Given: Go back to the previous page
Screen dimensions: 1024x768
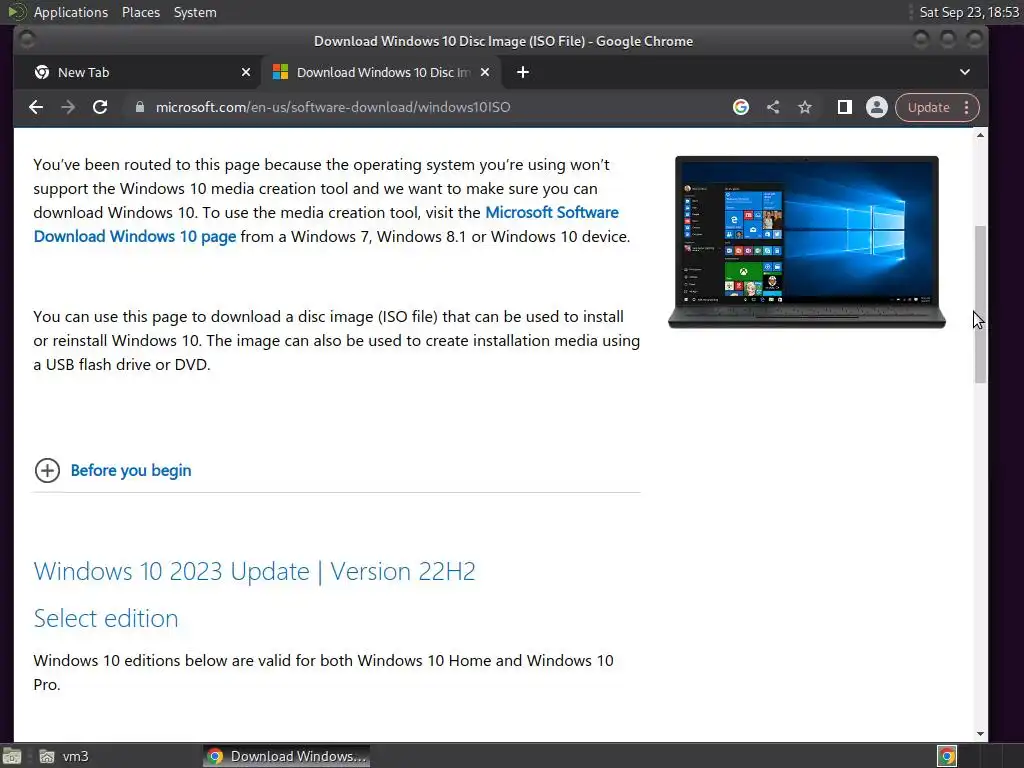Looking at the screenshot, I should pyautogui.click(x=36, y=107).
